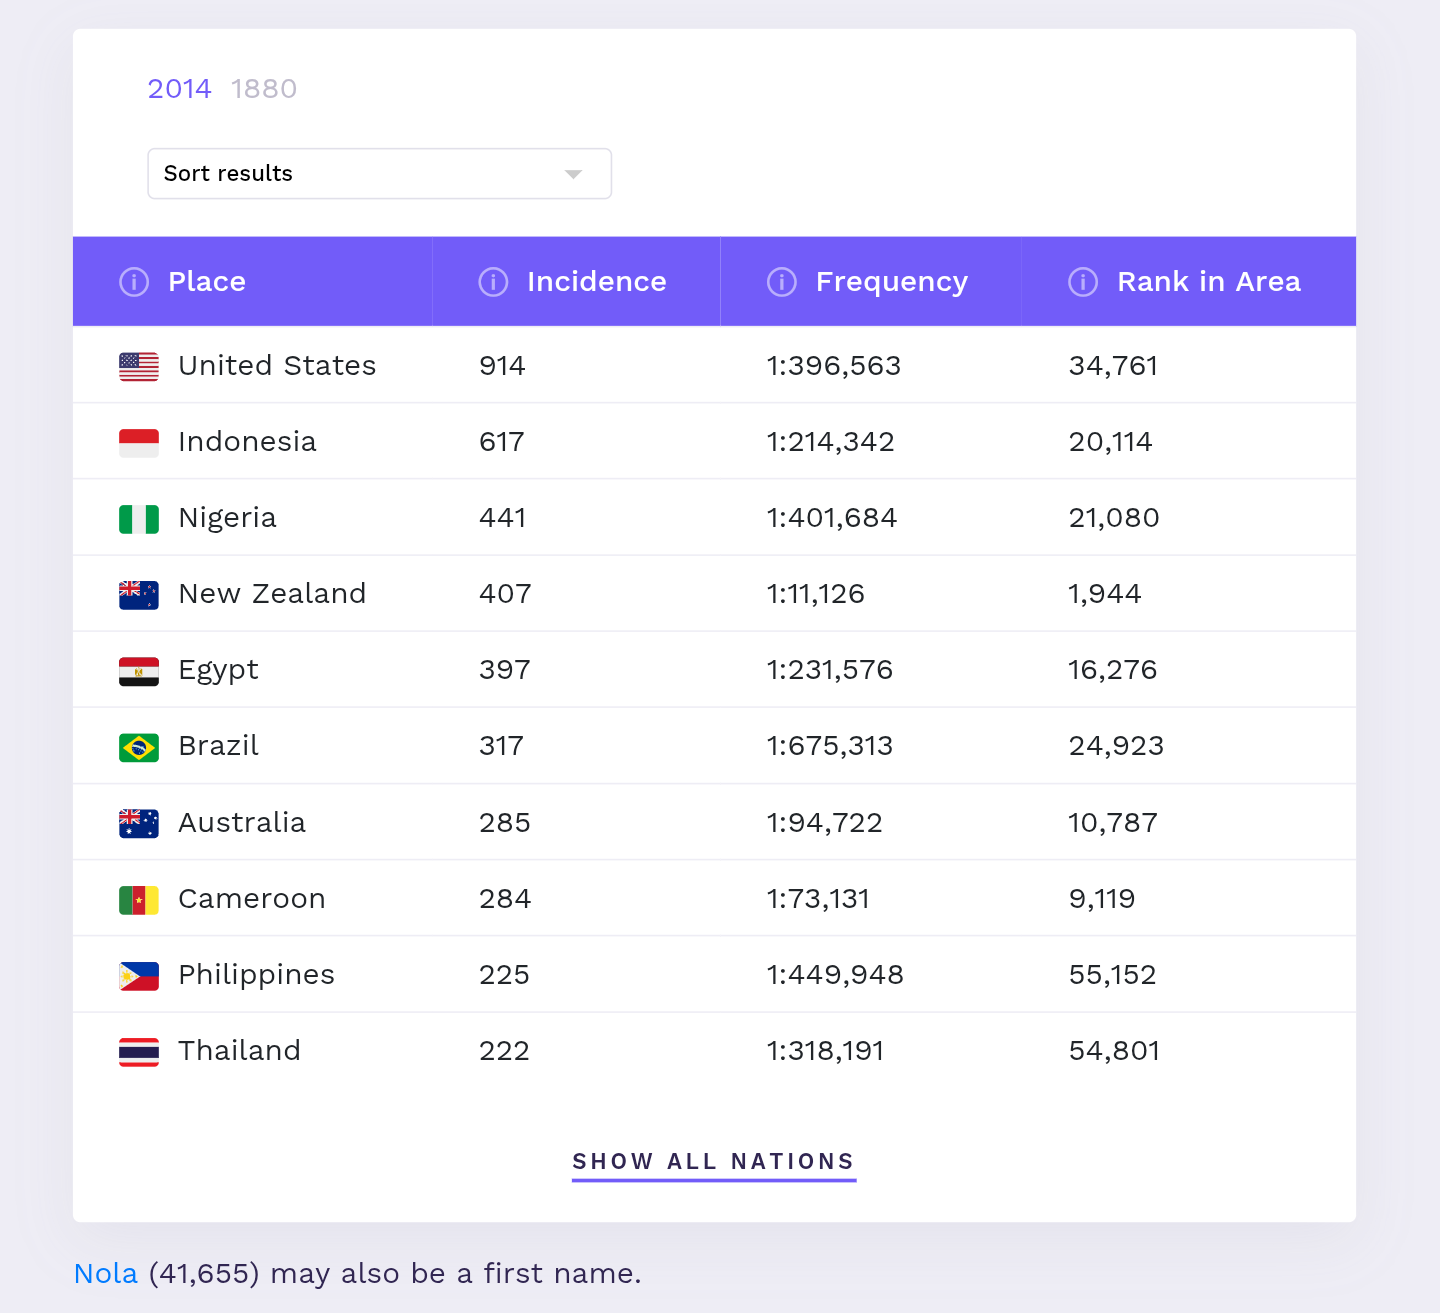Click the United States incidence value 914
The width and height of the screenshot is (1440, 1313).
pyautogui.click(x=502, y=366)
